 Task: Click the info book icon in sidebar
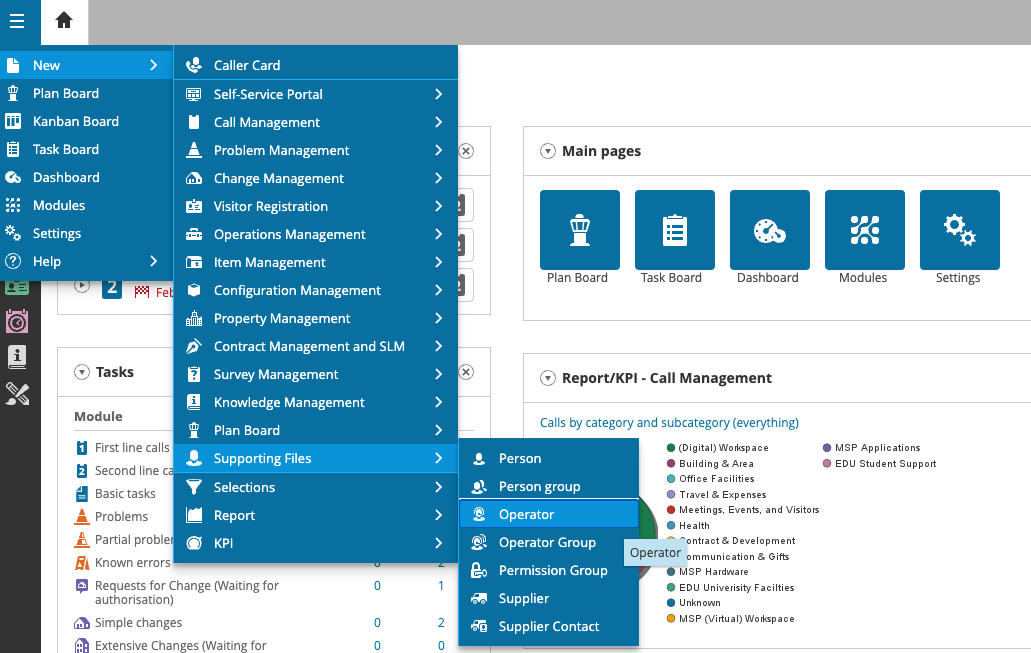(x=17, y=357)
